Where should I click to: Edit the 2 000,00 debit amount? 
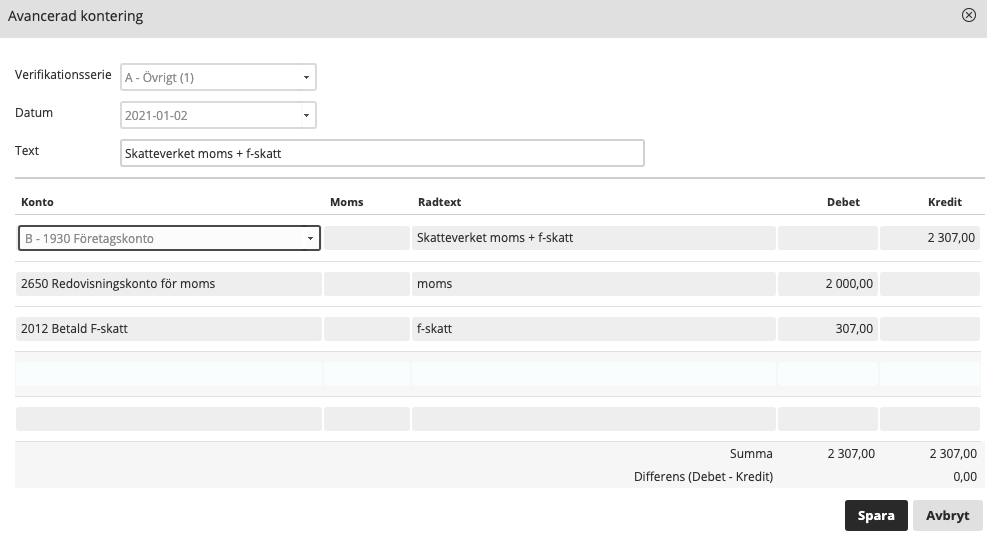pos(828,284)
